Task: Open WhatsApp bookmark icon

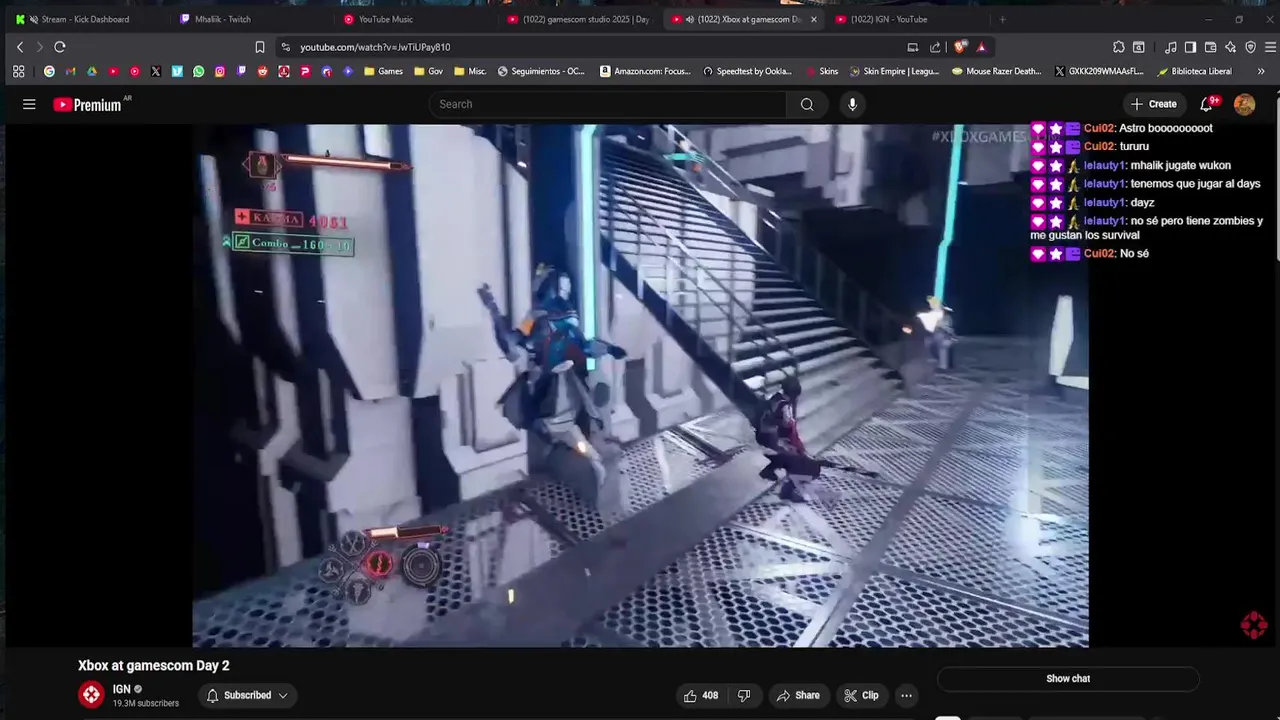Action: pos(199,71)
